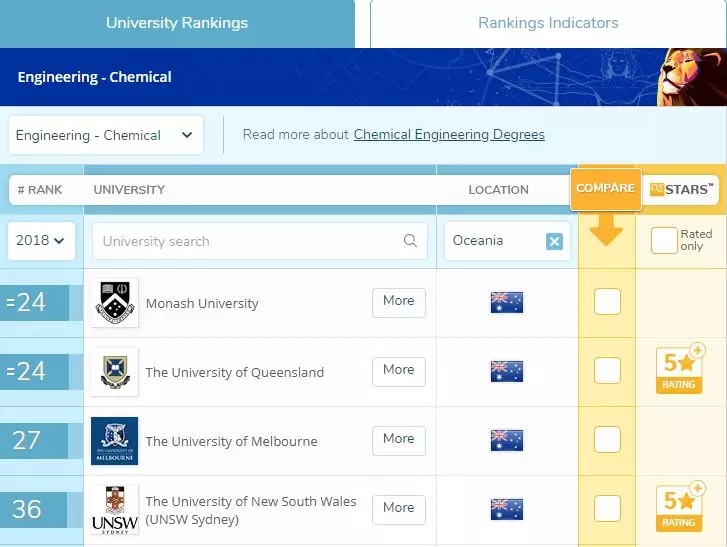Click the University of Melbourne logo
Image resolution: width=727 pixels, height=547 pixels.
click(x=114, y=441)
